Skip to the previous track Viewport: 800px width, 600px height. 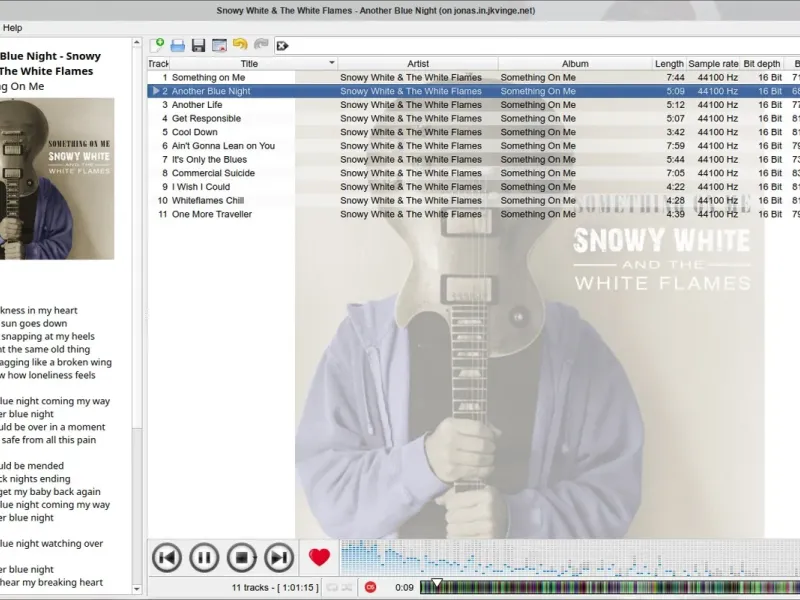[167, 558]
